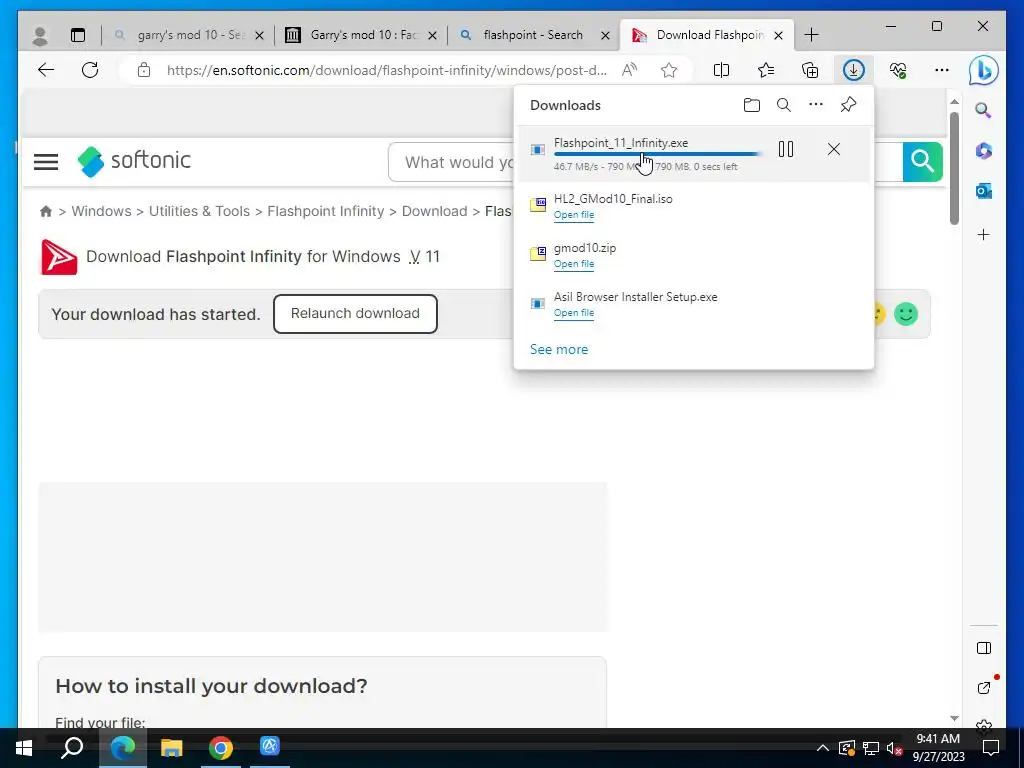Go back with the back arrow
Viewport: 1024px width, 768px height.
(x=46, y=70)
